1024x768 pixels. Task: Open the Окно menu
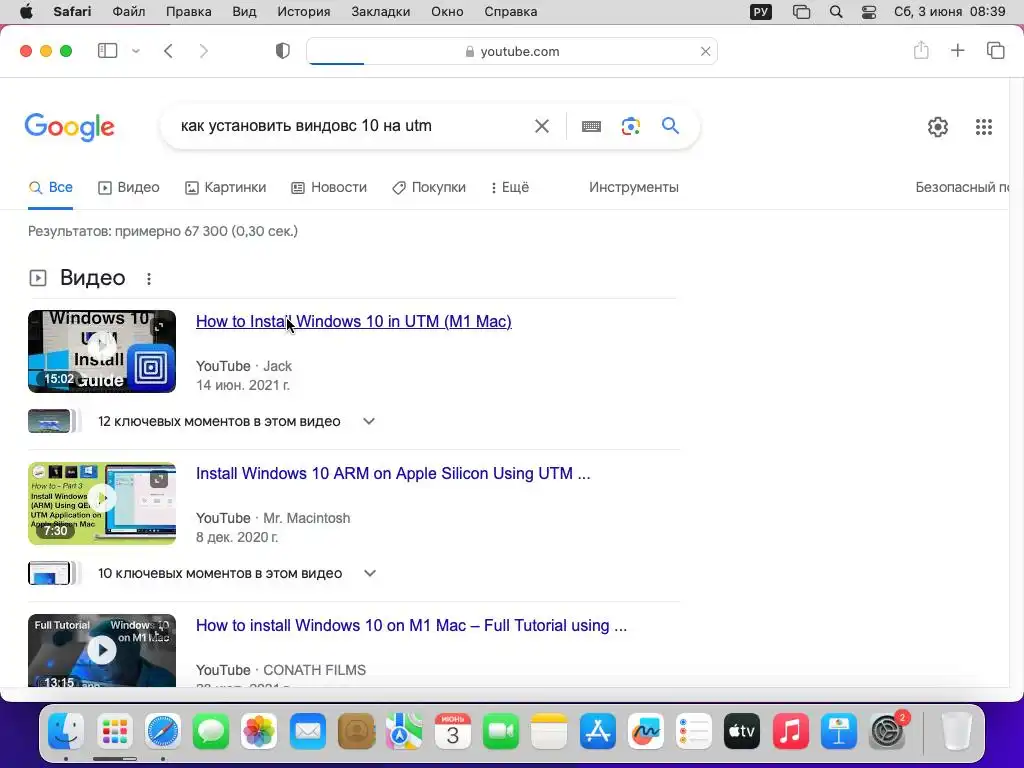point(447,12)
